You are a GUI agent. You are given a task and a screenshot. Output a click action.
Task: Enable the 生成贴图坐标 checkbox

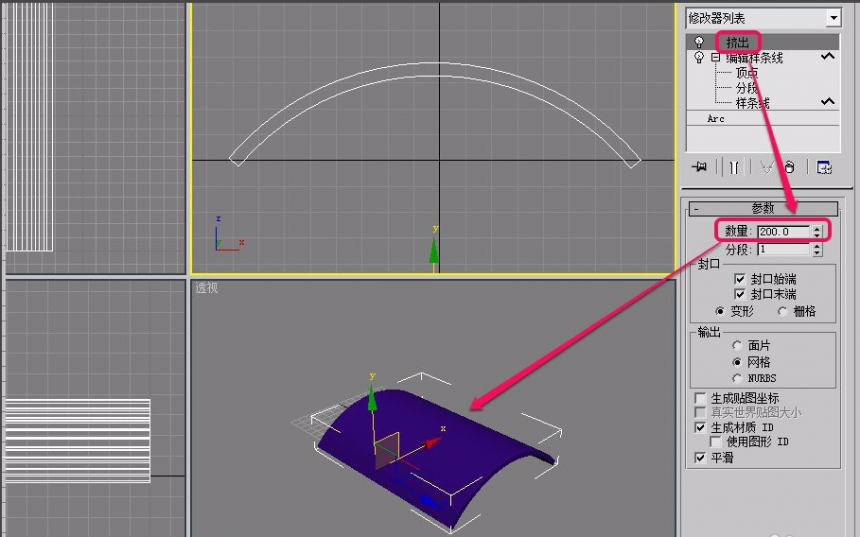click(700, 398)
